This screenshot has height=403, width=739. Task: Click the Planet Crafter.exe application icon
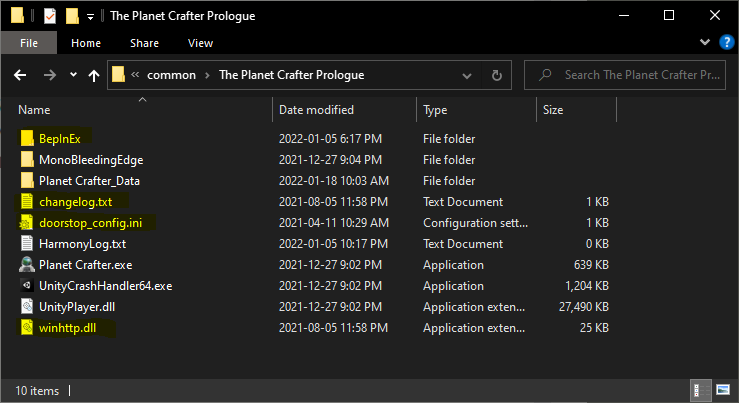[x=27, y=265]
